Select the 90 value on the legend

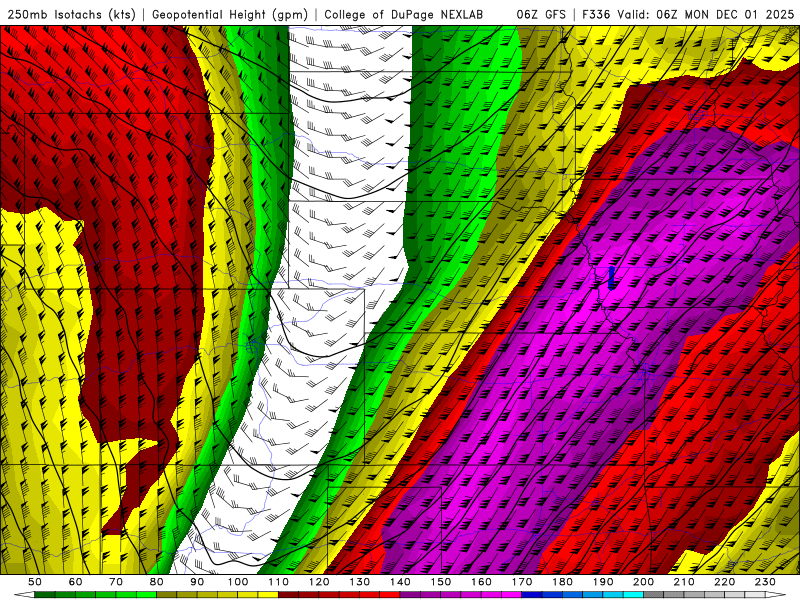[197, 582]
